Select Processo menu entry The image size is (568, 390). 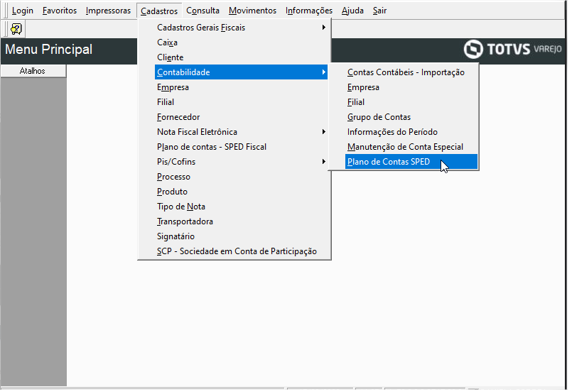coord(241,177)
